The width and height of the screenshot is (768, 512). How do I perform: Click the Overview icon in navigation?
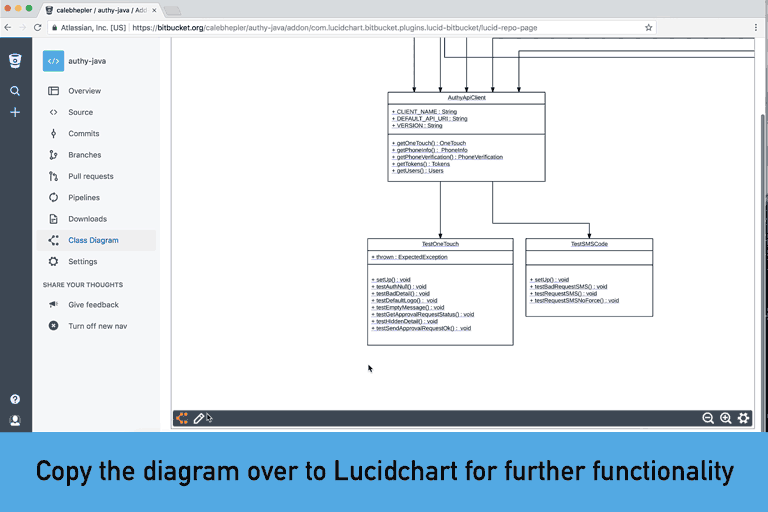click(53, 91)
